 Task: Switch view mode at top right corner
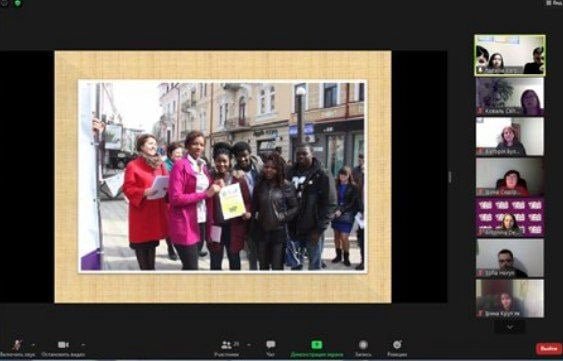point(554,3)
